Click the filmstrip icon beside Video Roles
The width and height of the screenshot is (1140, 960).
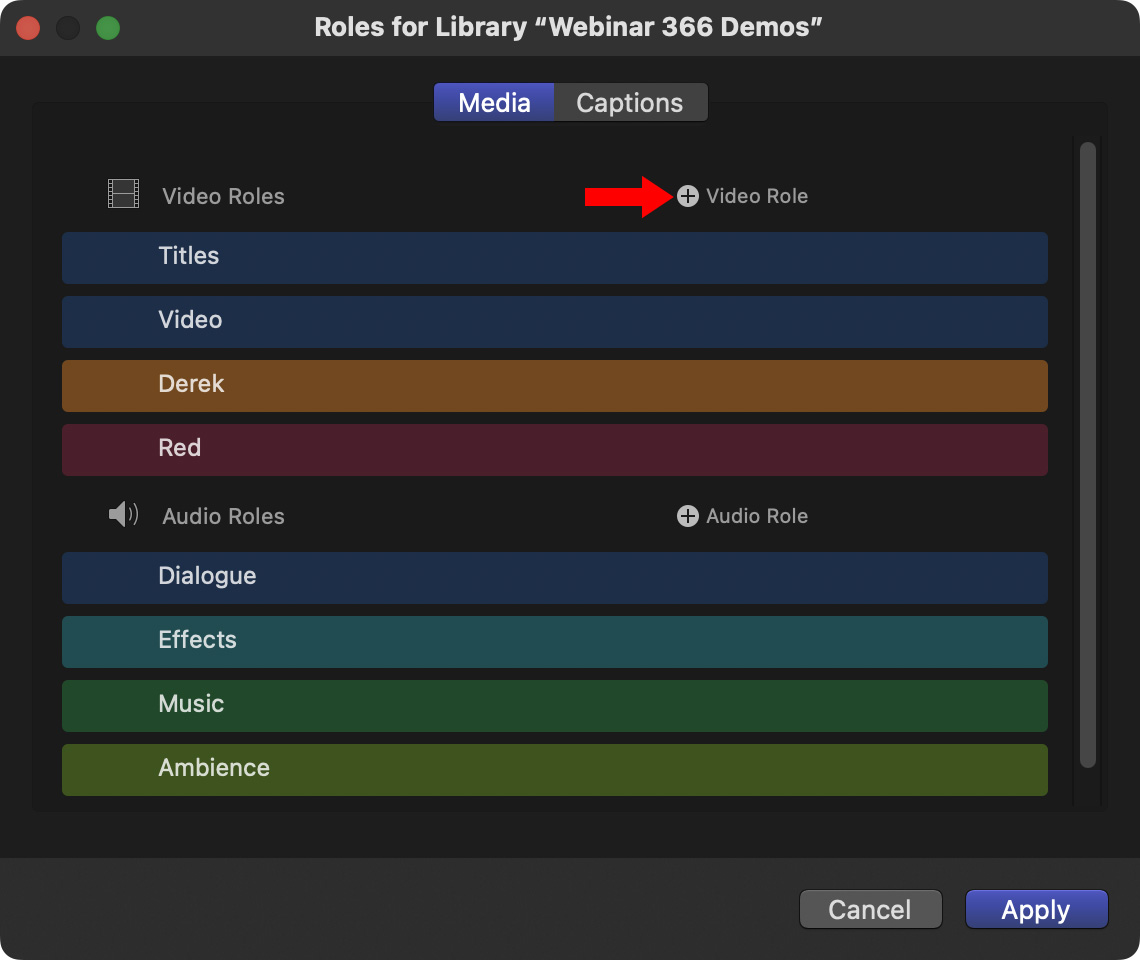(123, 194)
